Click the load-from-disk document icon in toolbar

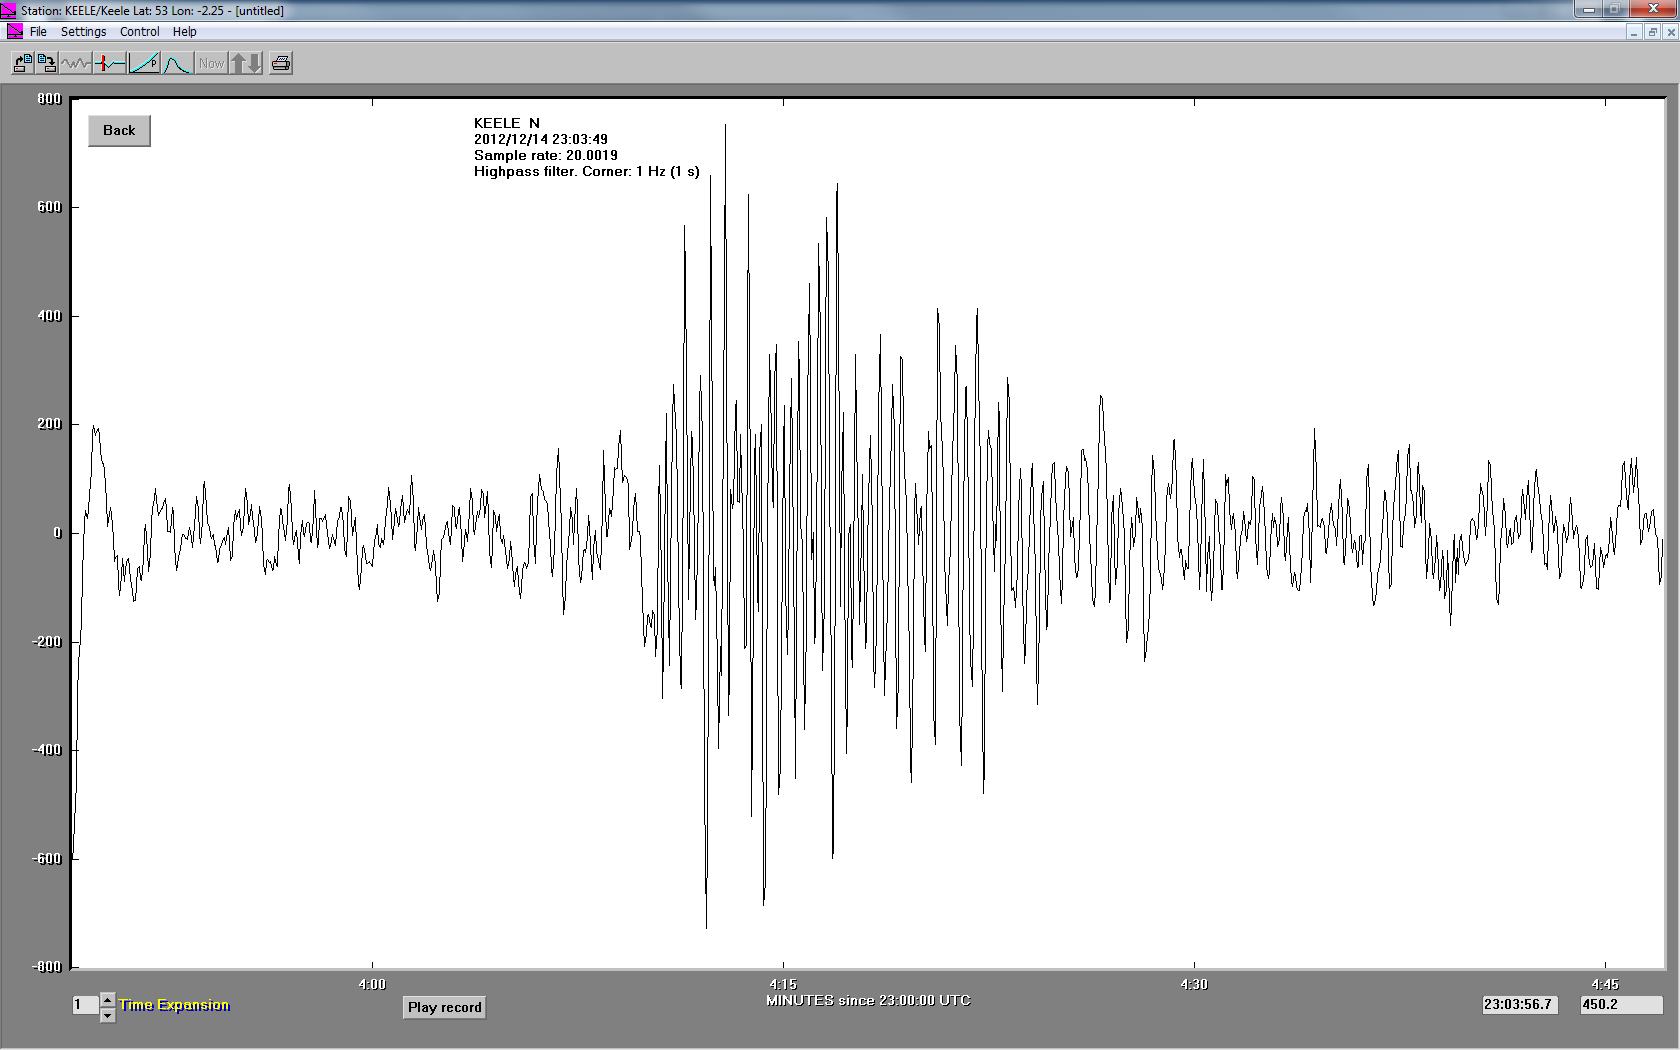(x=23, y=64)
